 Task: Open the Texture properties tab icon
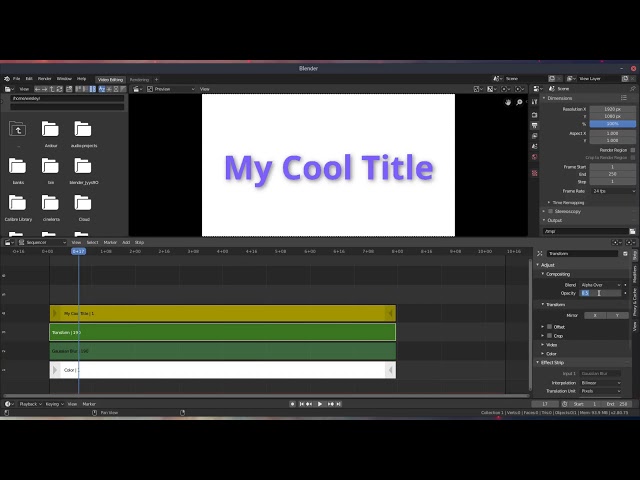tap(534, 173)
